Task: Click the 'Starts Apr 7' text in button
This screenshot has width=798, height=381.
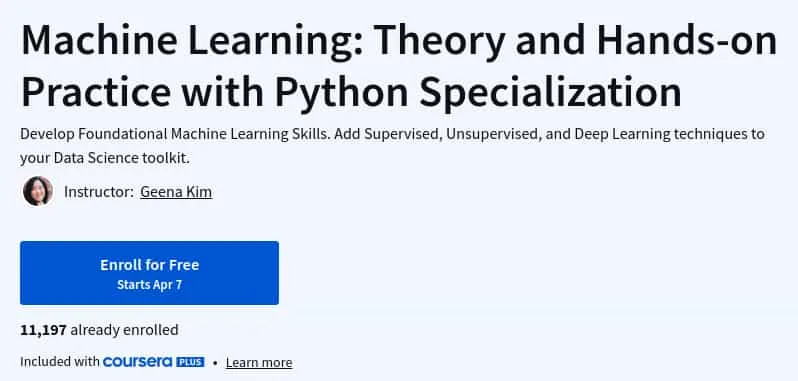Action: click(x=149, y=285)
